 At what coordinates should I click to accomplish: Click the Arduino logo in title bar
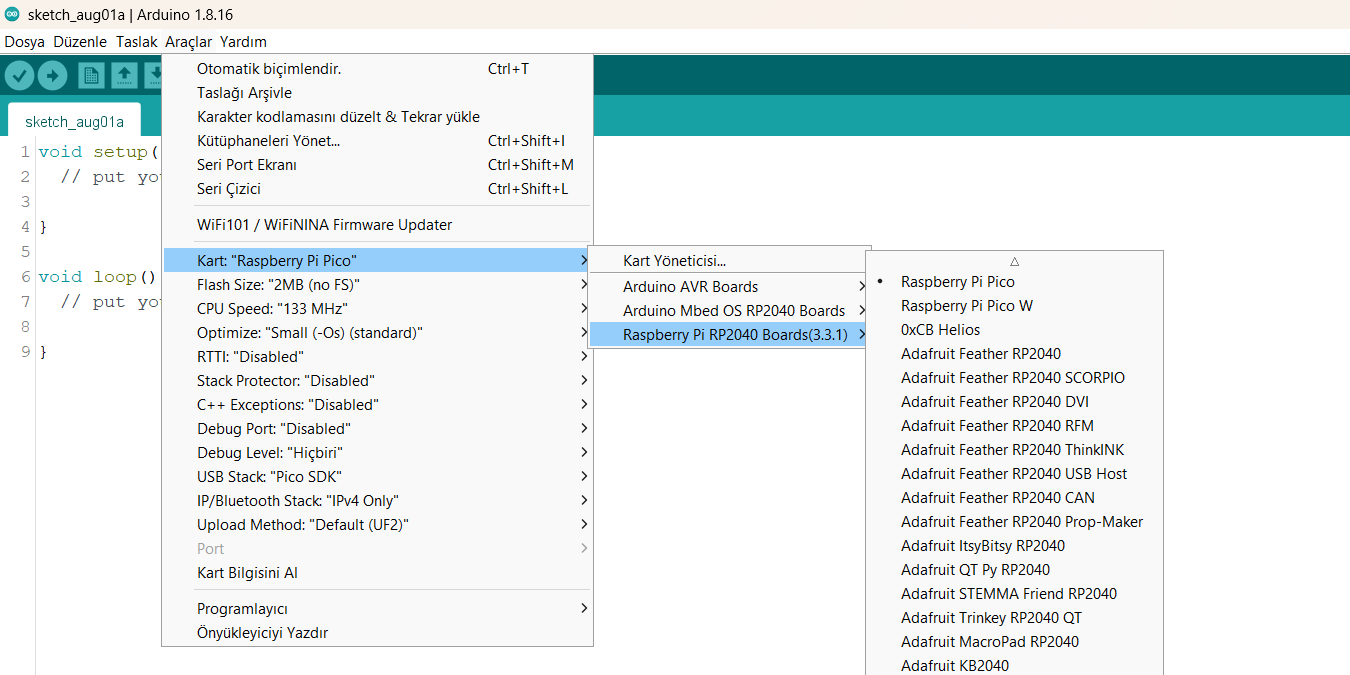click(12, 15)
